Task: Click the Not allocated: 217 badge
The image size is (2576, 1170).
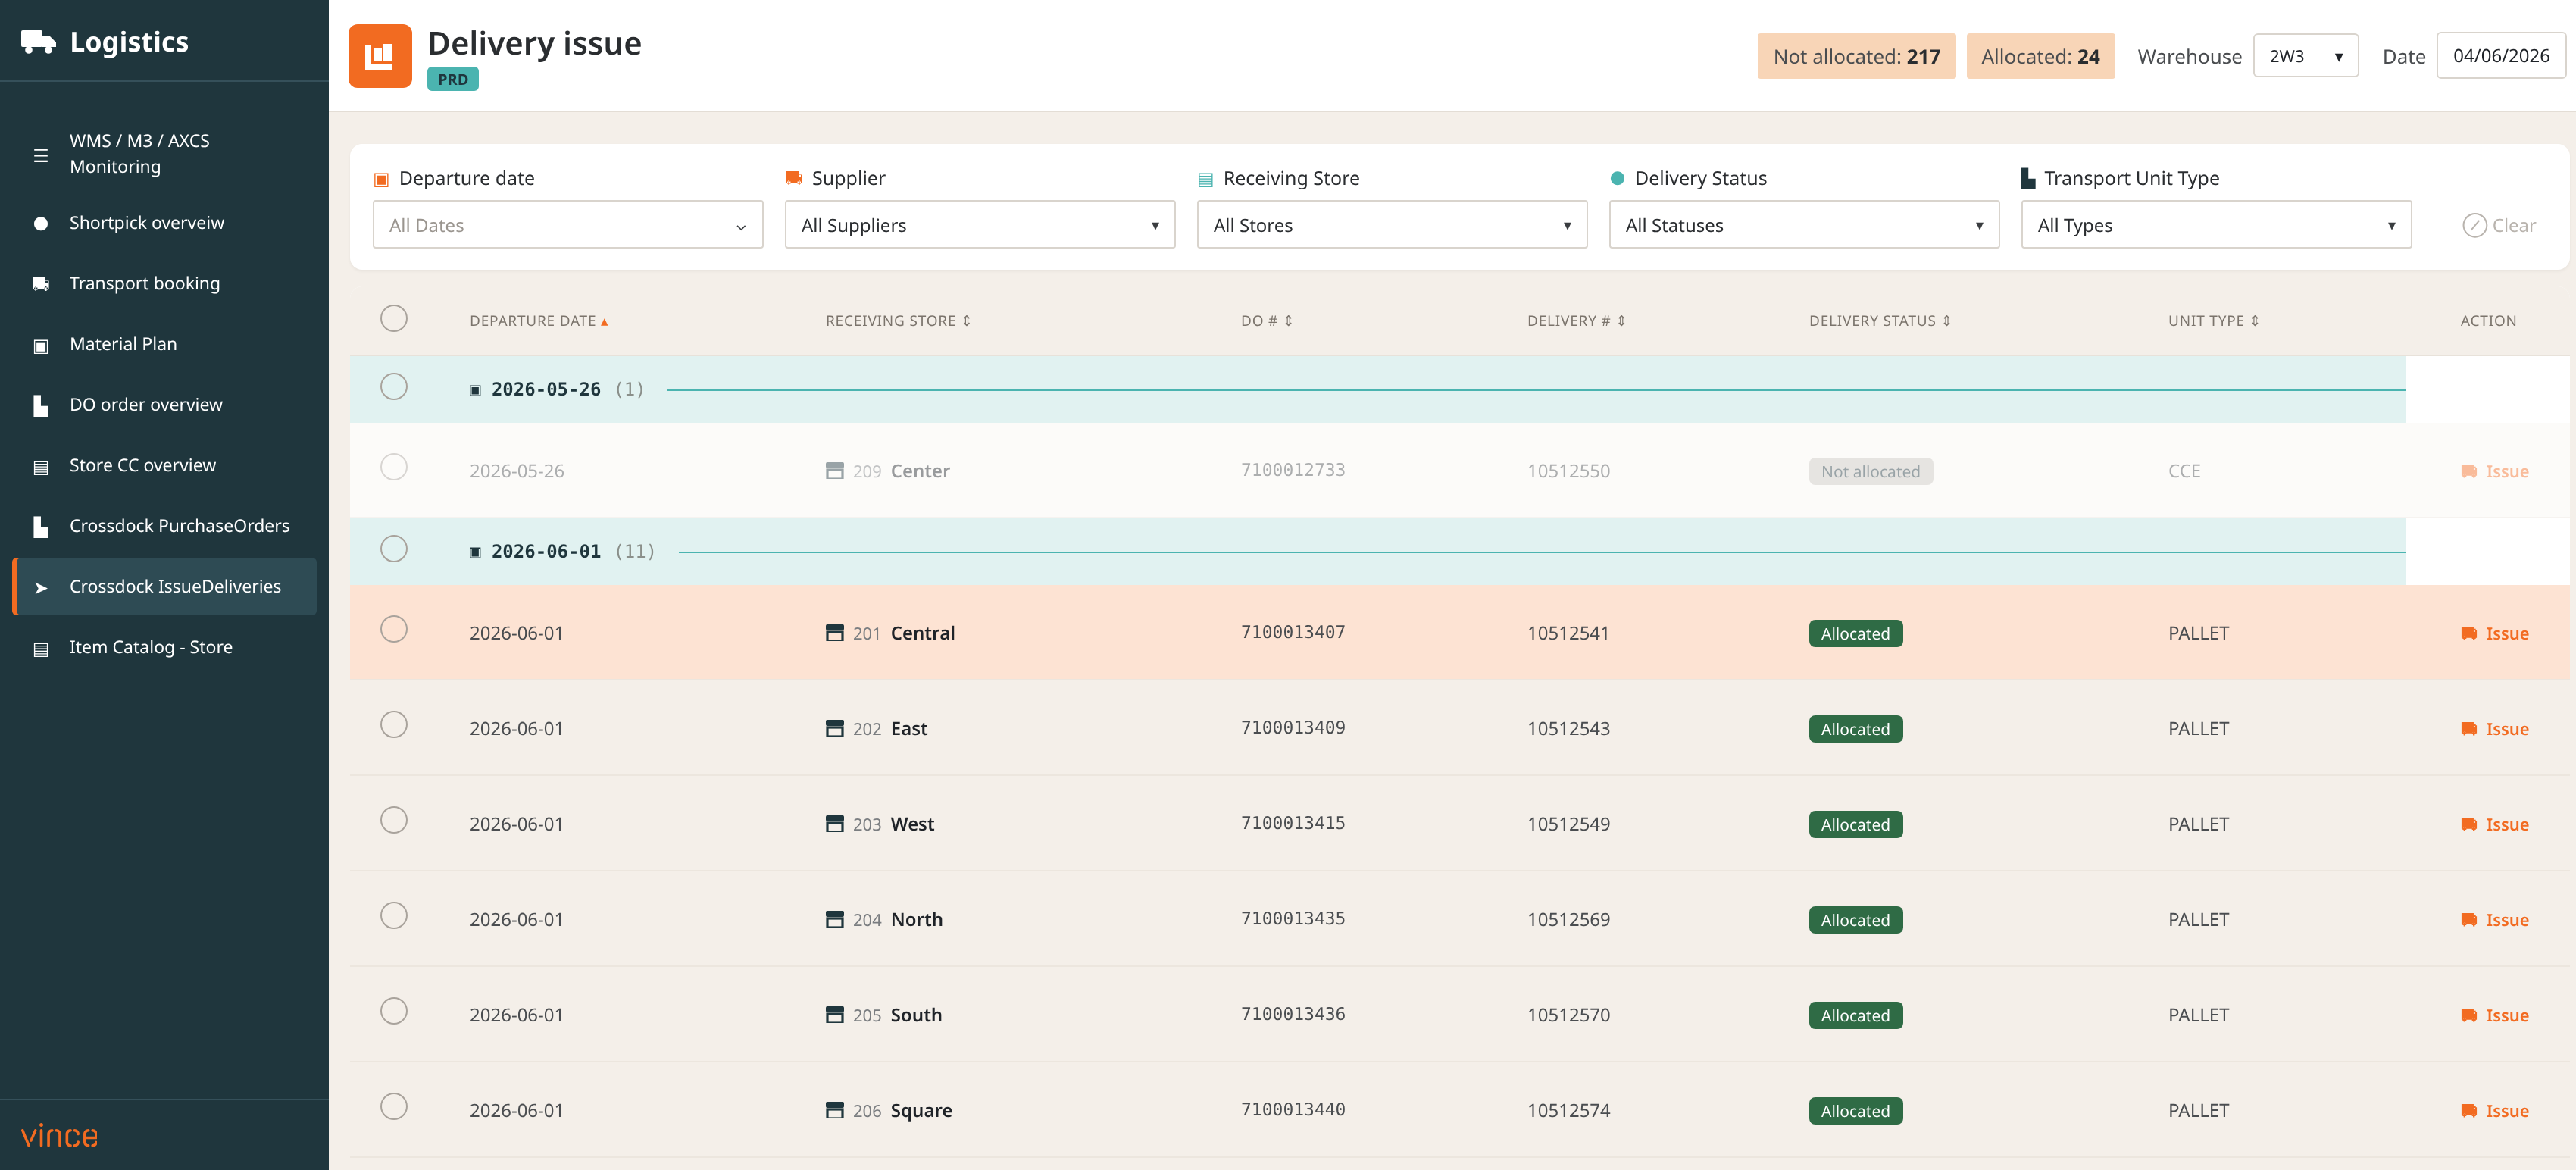Action: coord(1856,56)
